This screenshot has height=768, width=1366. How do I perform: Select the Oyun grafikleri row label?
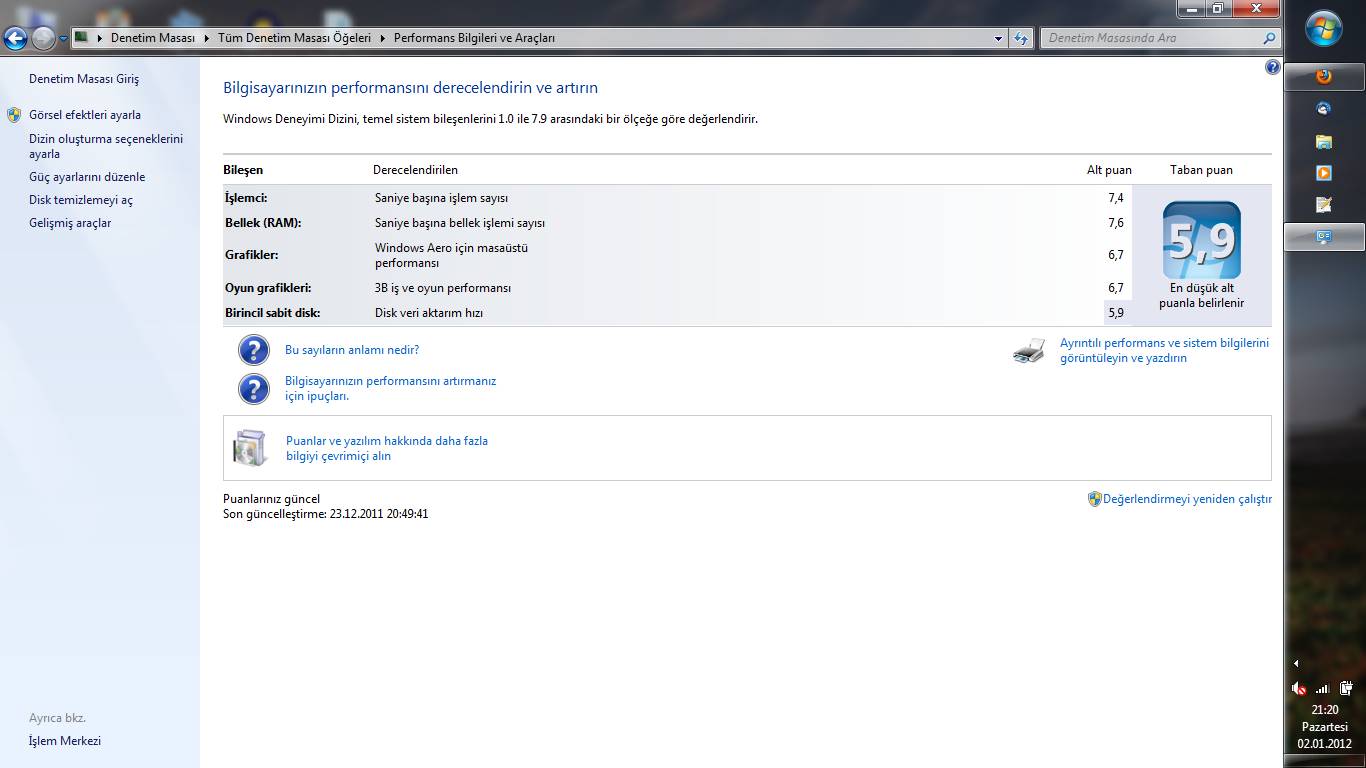(x=268, y=288)
